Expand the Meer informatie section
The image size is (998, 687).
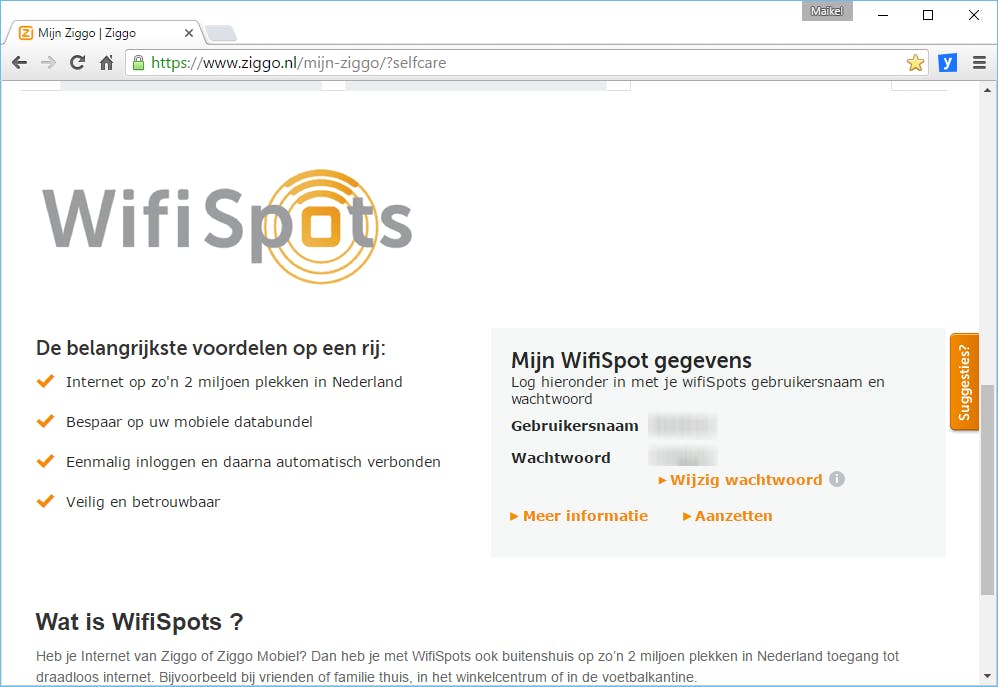point(579,515)
